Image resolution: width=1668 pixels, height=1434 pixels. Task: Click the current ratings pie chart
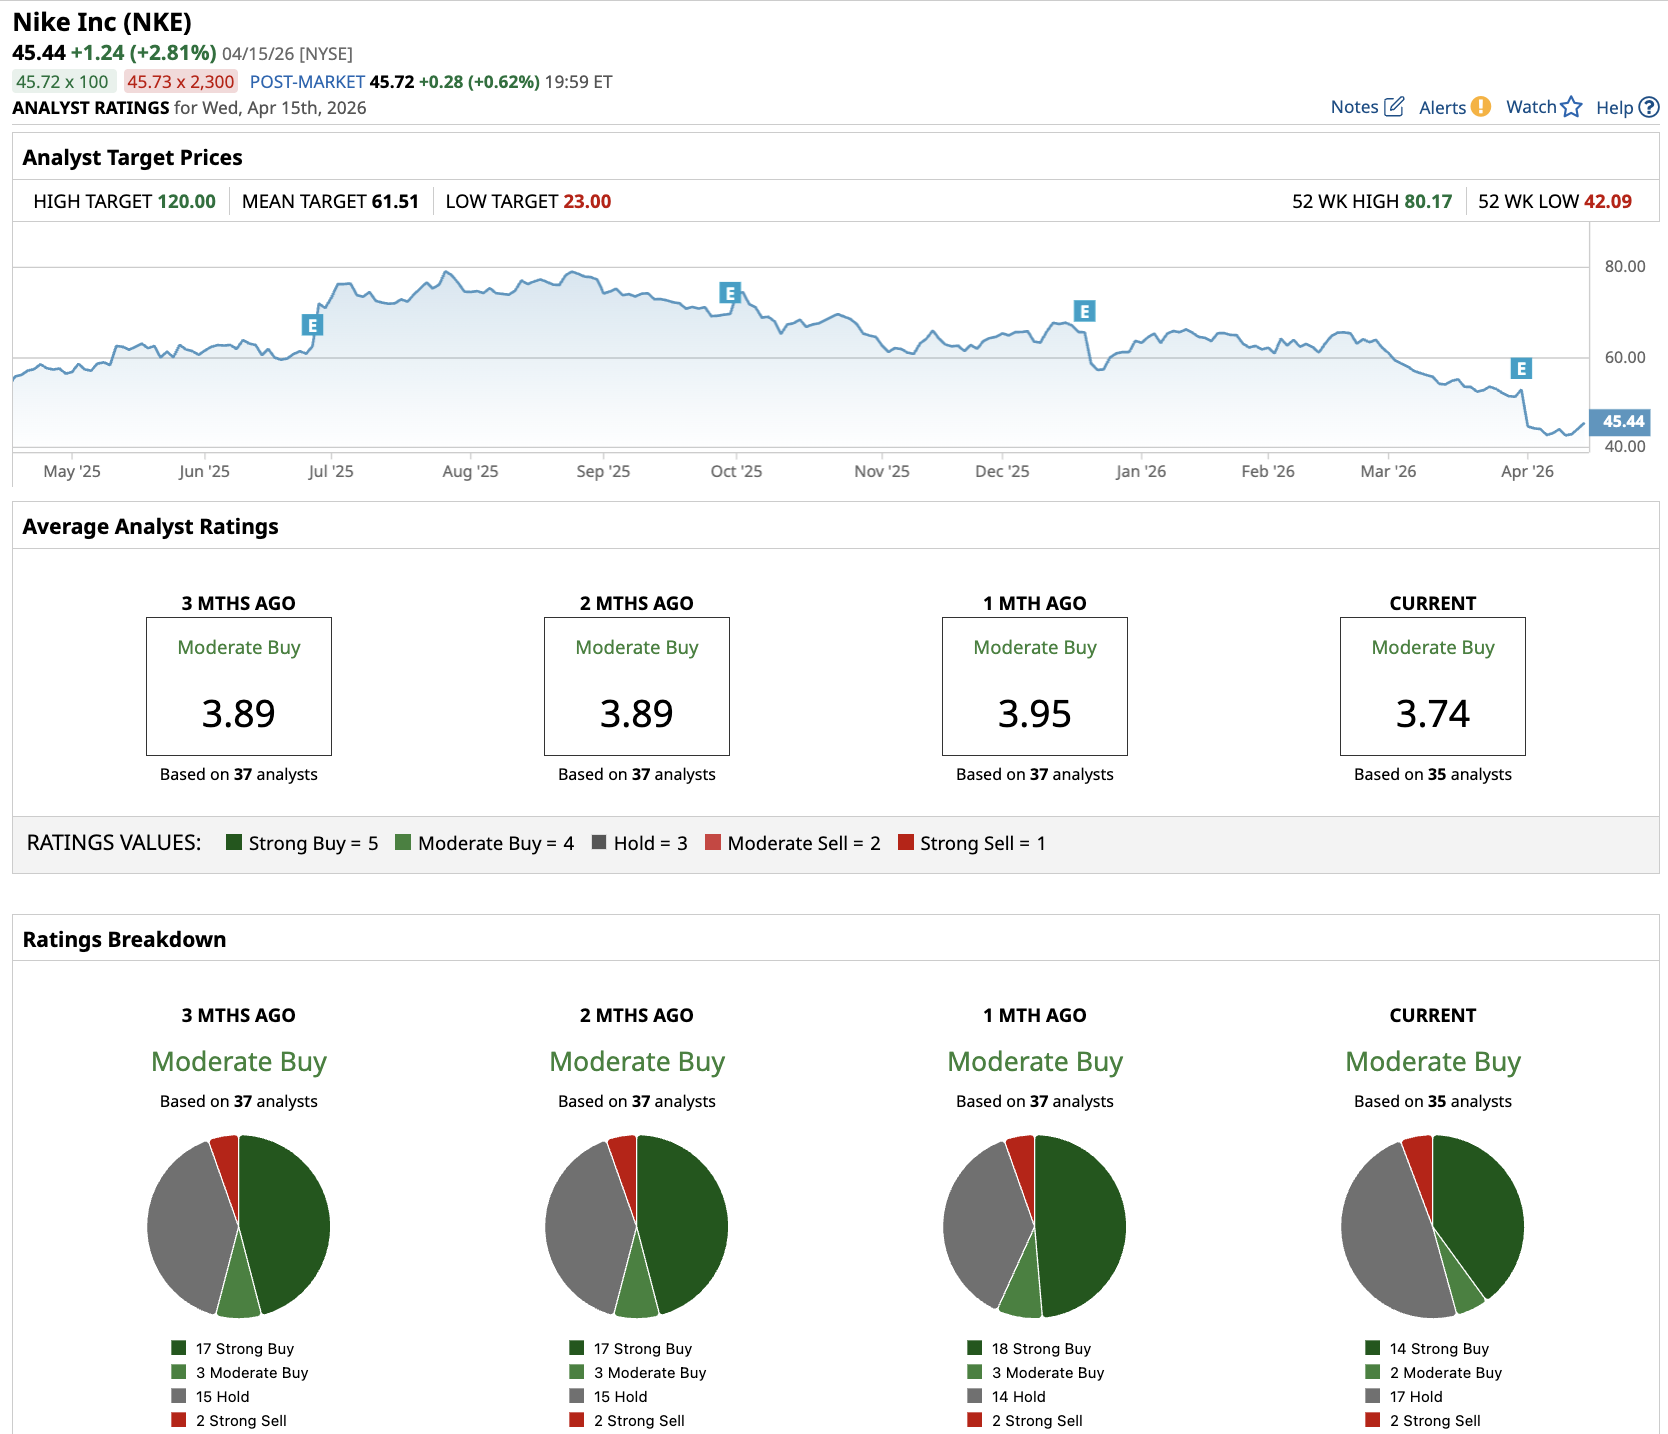coord(1432,1226)
